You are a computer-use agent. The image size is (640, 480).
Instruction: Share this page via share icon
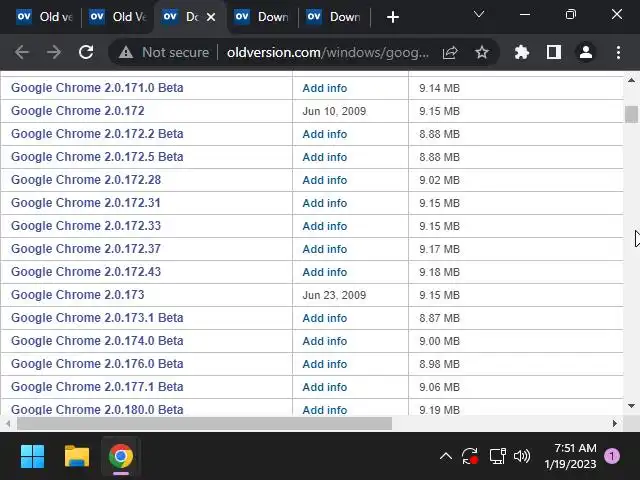tap(450, 52)
